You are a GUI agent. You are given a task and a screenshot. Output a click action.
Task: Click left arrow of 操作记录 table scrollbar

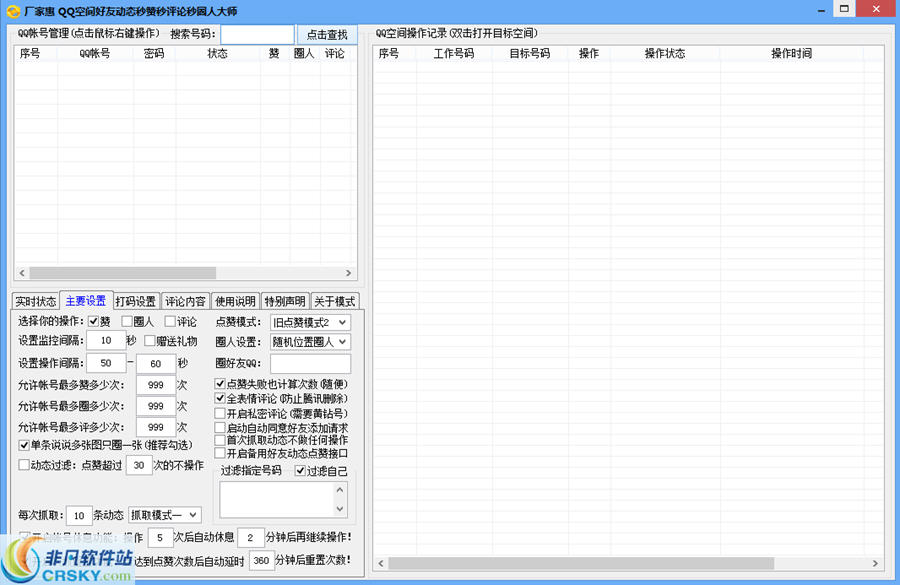381,563
